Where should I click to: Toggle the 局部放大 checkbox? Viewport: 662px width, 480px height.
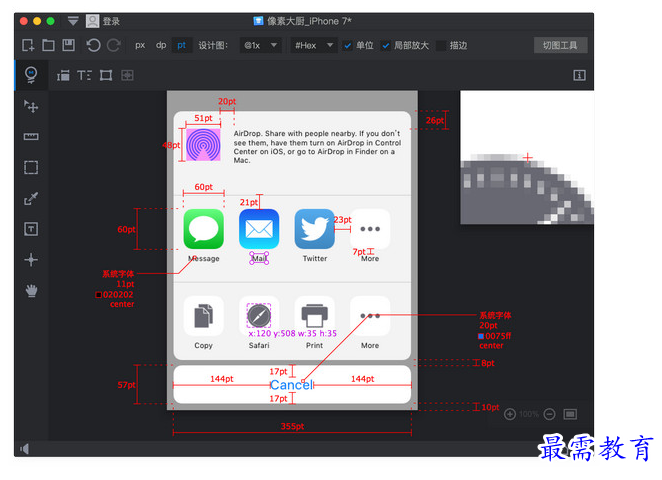click(x=385, y=46)
